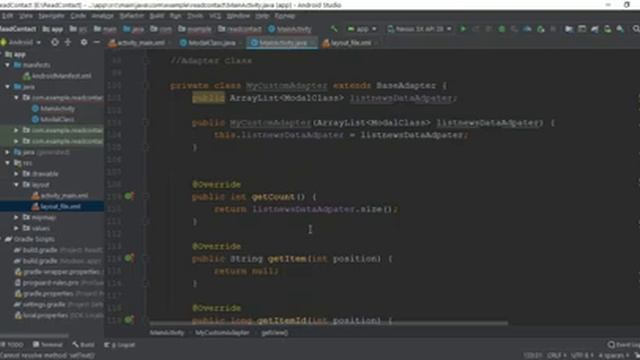
Task: Open the Code menu
Action: coord(78,16)
